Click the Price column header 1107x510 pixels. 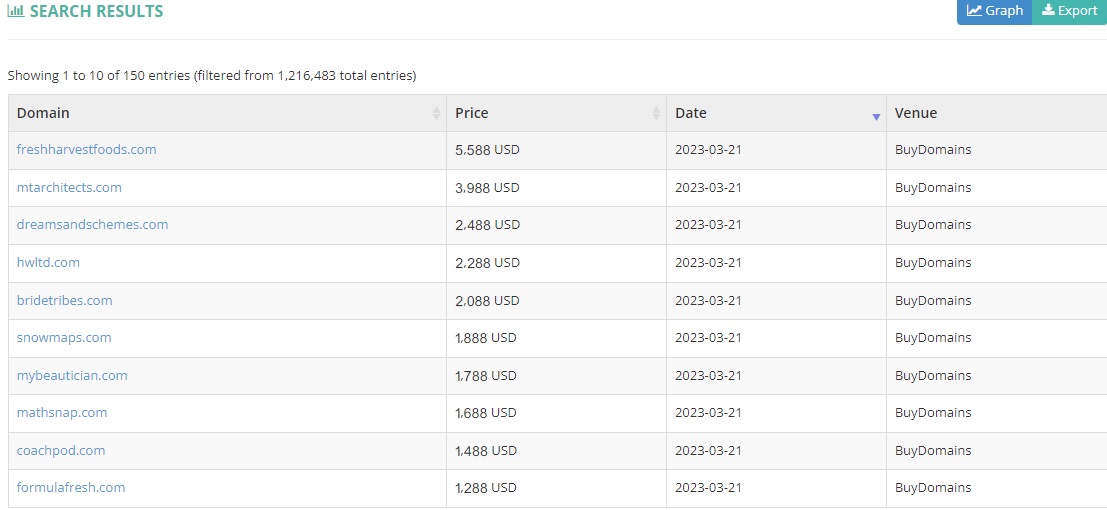[x=556, y=113]
